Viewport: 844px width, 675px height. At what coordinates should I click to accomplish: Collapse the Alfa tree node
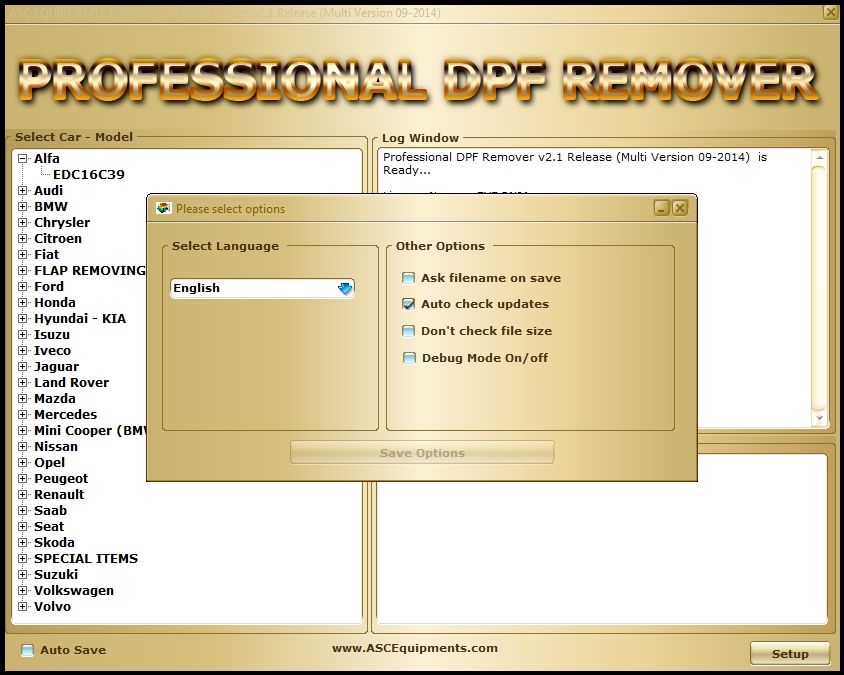tap(22, 159)
